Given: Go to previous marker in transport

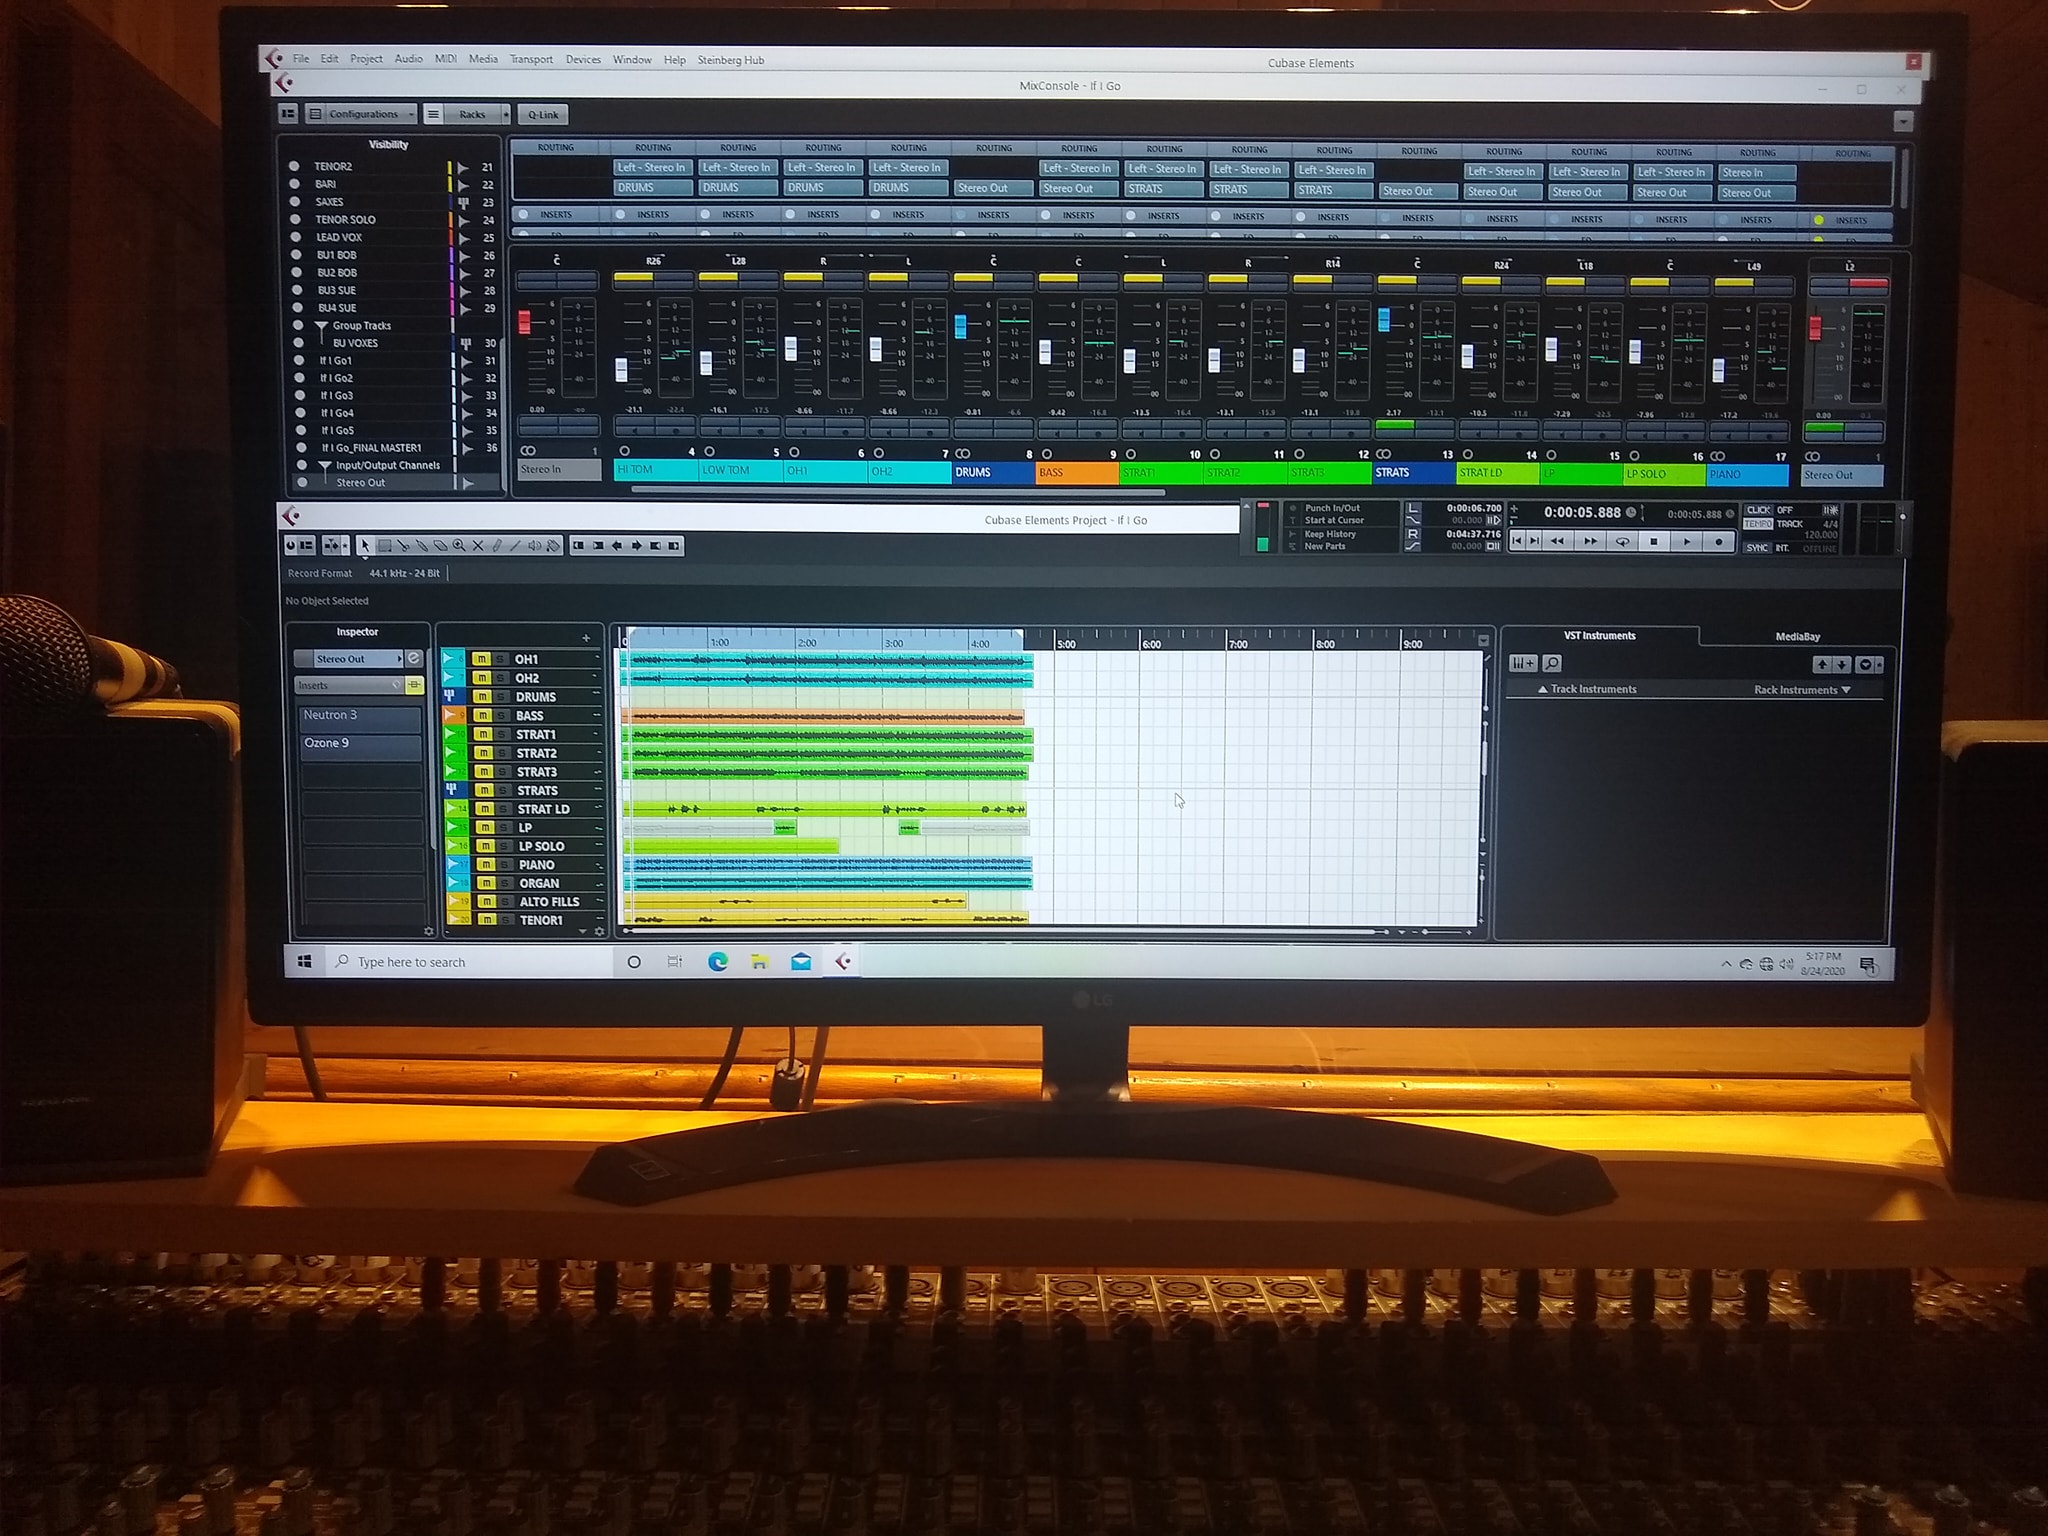Looking at the screenshot, I should coord(1517,541).
